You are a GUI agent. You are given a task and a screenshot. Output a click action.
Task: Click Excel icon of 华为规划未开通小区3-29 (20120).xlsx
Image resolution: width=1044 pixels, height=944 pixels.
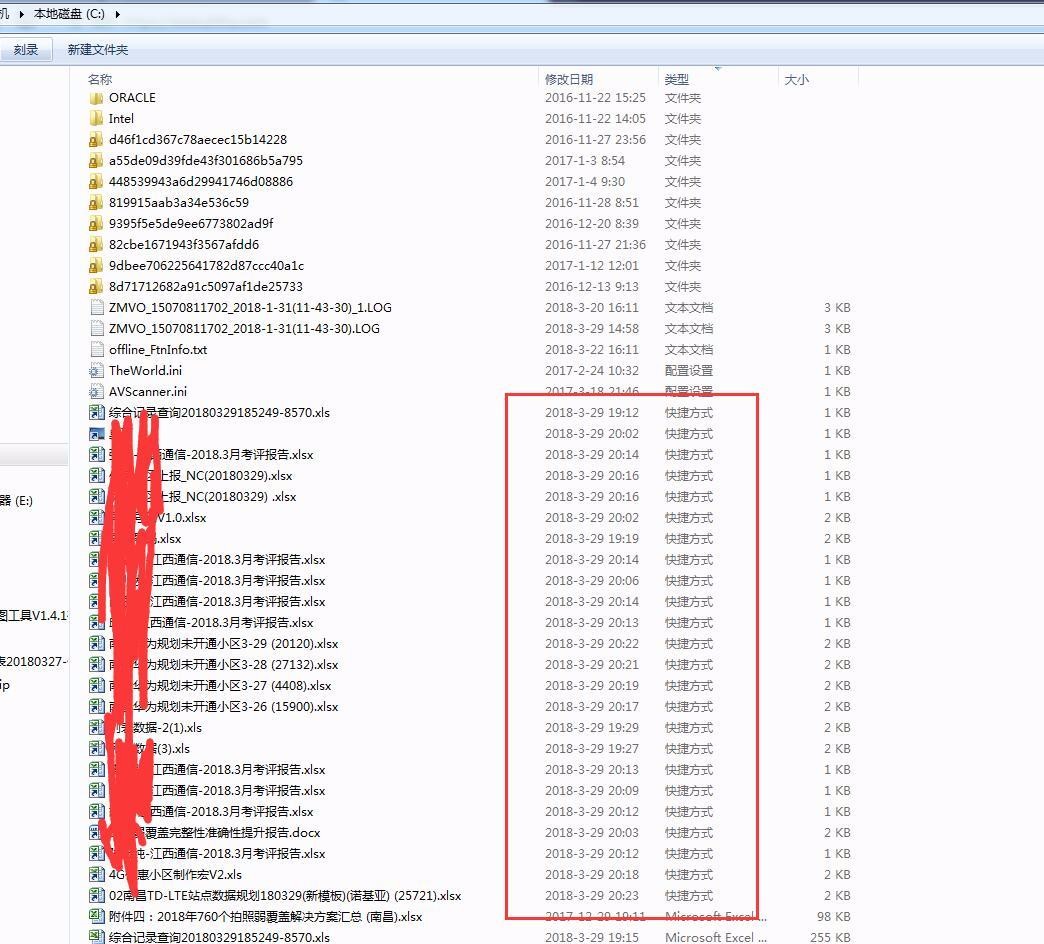click(97, 644)
